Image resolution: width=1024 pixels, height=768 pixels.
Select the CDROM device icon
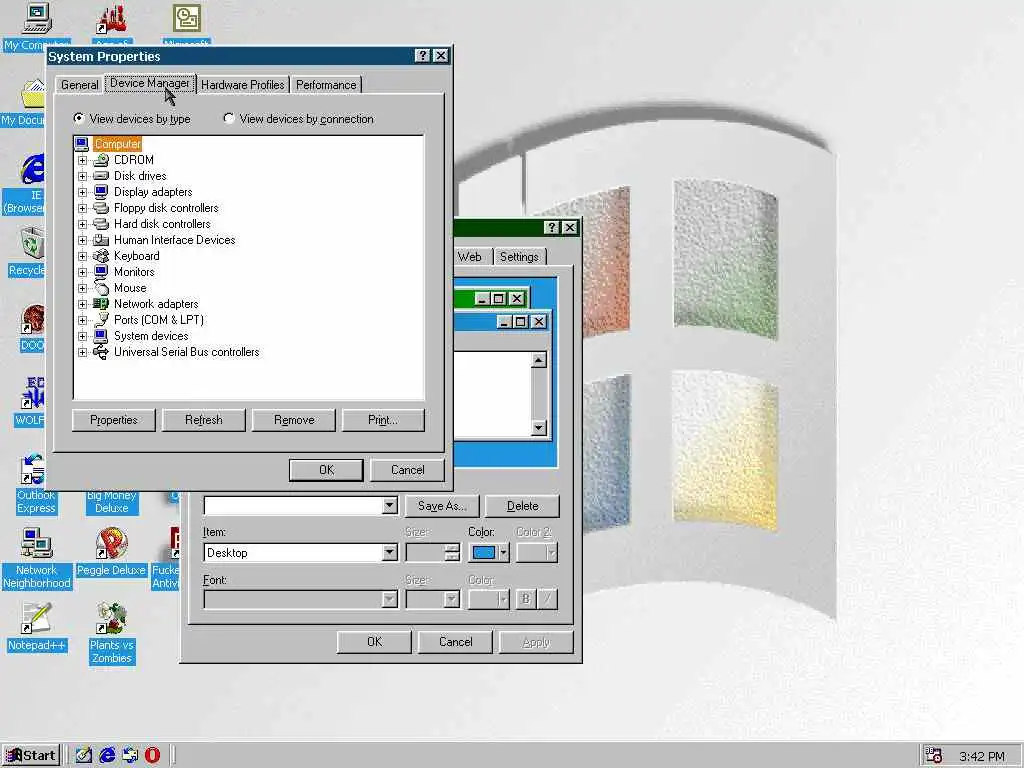(101, 160)
